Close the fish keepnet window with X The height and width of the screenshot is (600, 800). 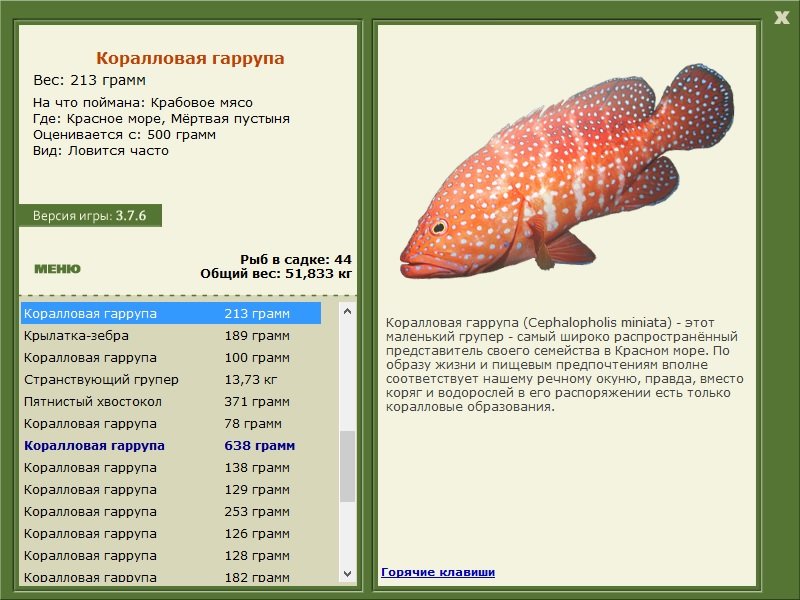click(781, 18)
